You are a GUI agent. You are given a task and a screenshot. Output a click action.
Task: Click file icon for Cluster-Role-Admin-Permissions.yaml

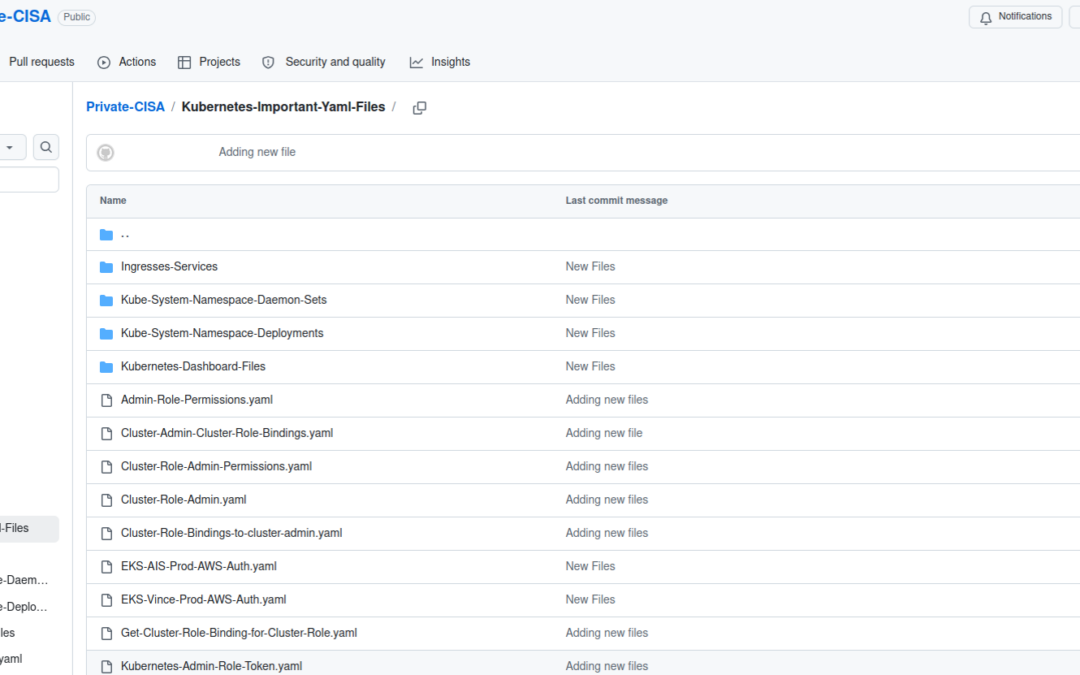pyautogui.click(x=106, y=467)
